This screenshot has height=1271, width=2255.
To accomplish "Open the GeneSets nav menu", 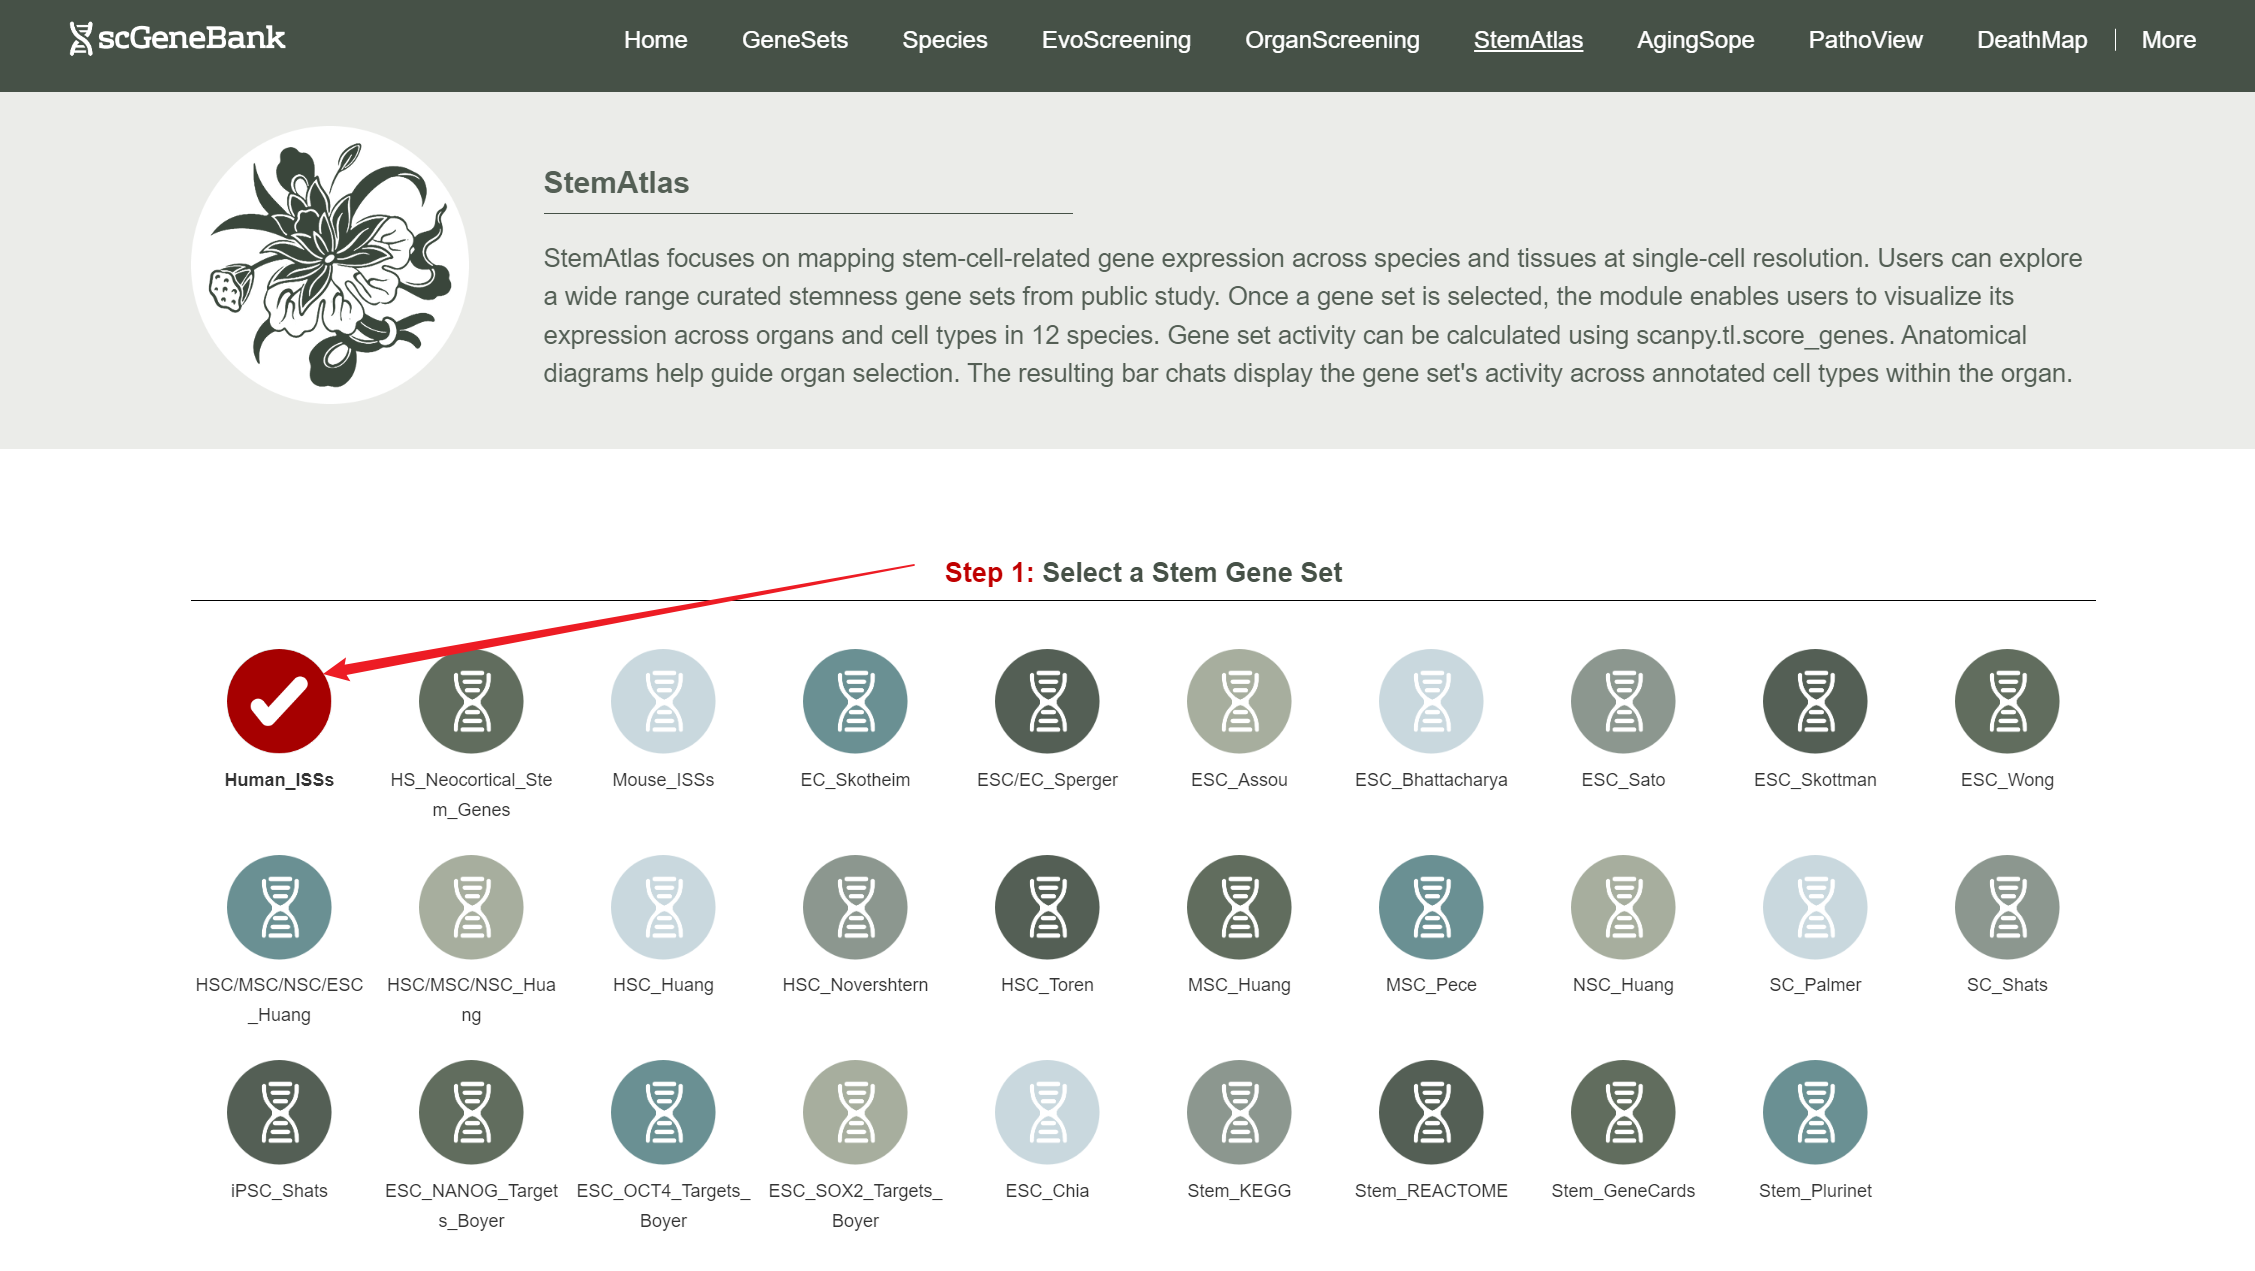I will click(x=794, y=40).
